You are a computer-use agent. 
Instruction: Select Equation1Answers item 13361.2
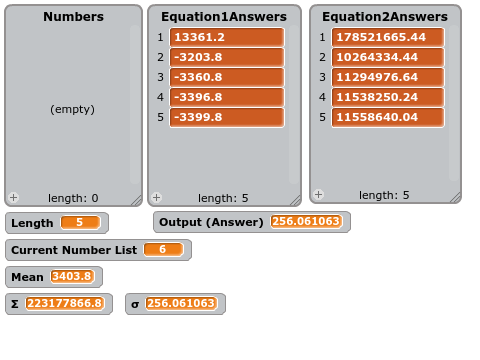click(227, 37)
